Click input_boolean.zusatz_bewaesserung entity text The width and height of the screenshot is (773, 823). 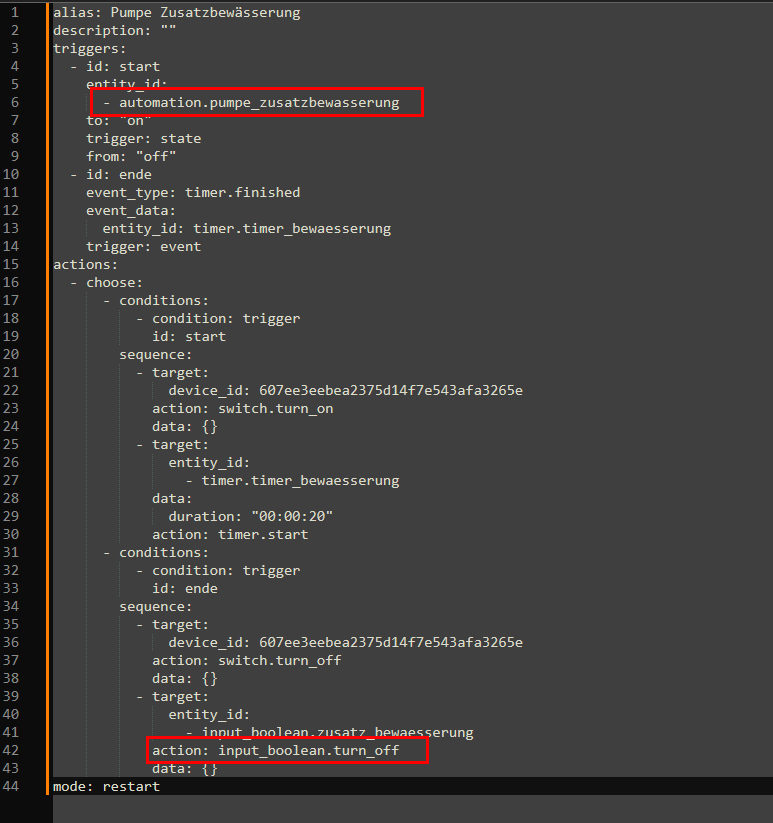tap(337, 733)
